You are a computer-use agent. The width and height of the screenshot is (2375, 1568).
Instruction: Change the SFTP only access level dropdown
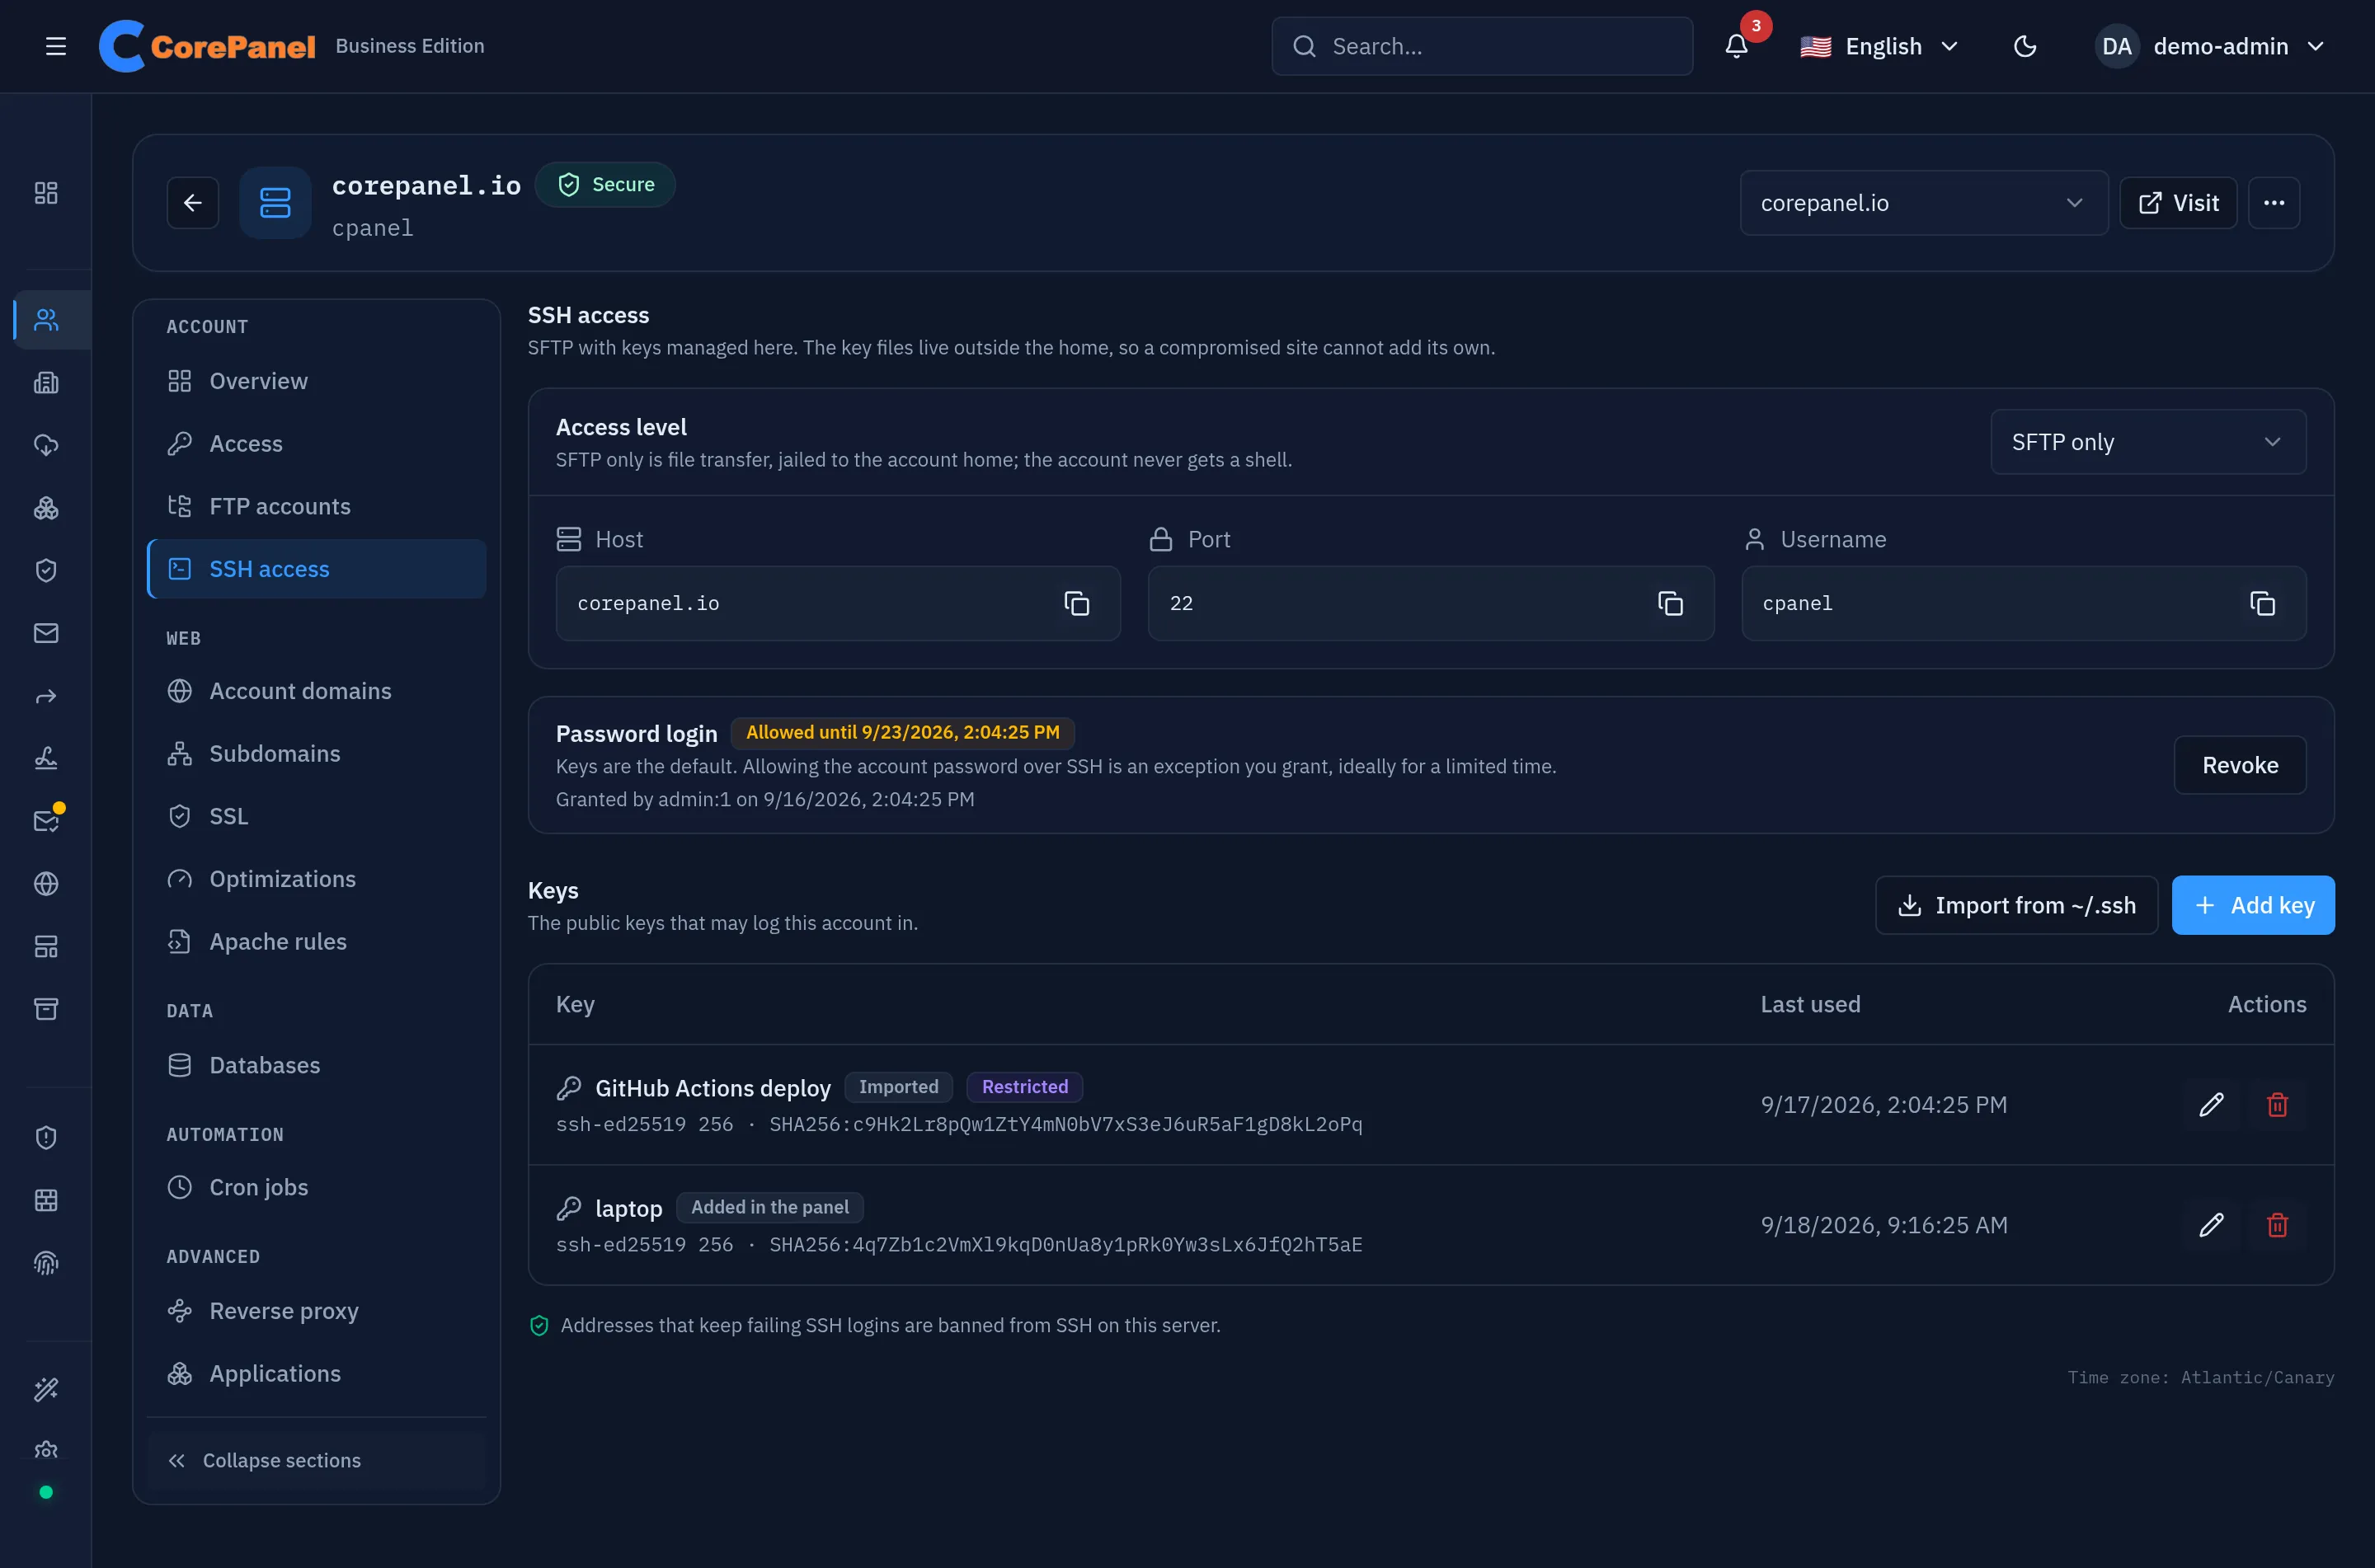pyautogui.click(x=2148, y=442)
